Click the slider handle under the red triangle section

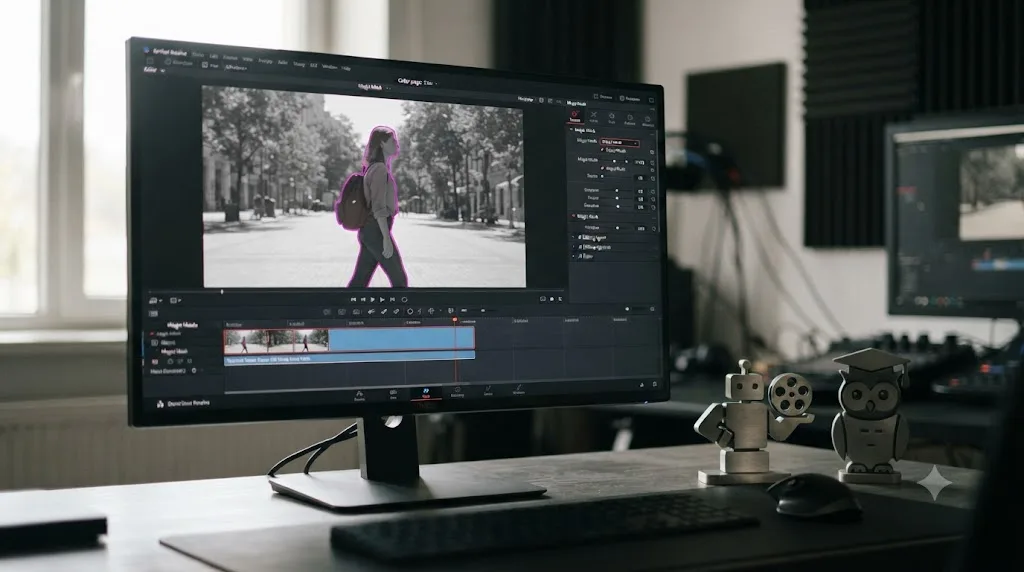pyautogui.click(x=617, y=228)
